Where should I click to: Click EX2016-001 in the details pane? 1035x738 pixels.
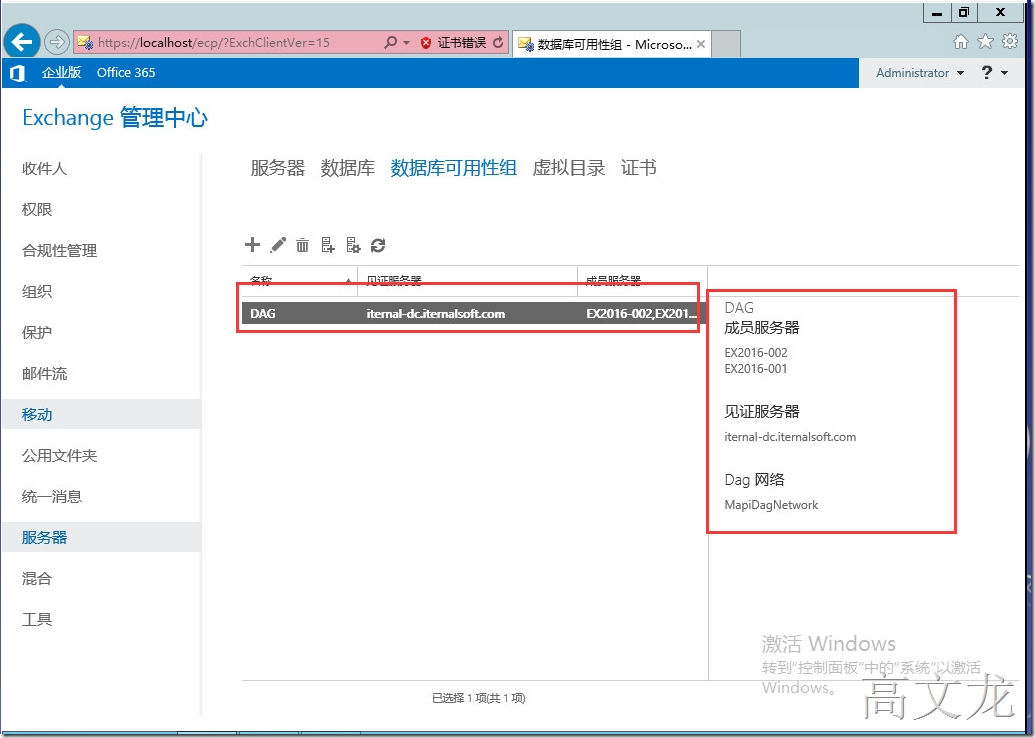[x=756, y=369]
